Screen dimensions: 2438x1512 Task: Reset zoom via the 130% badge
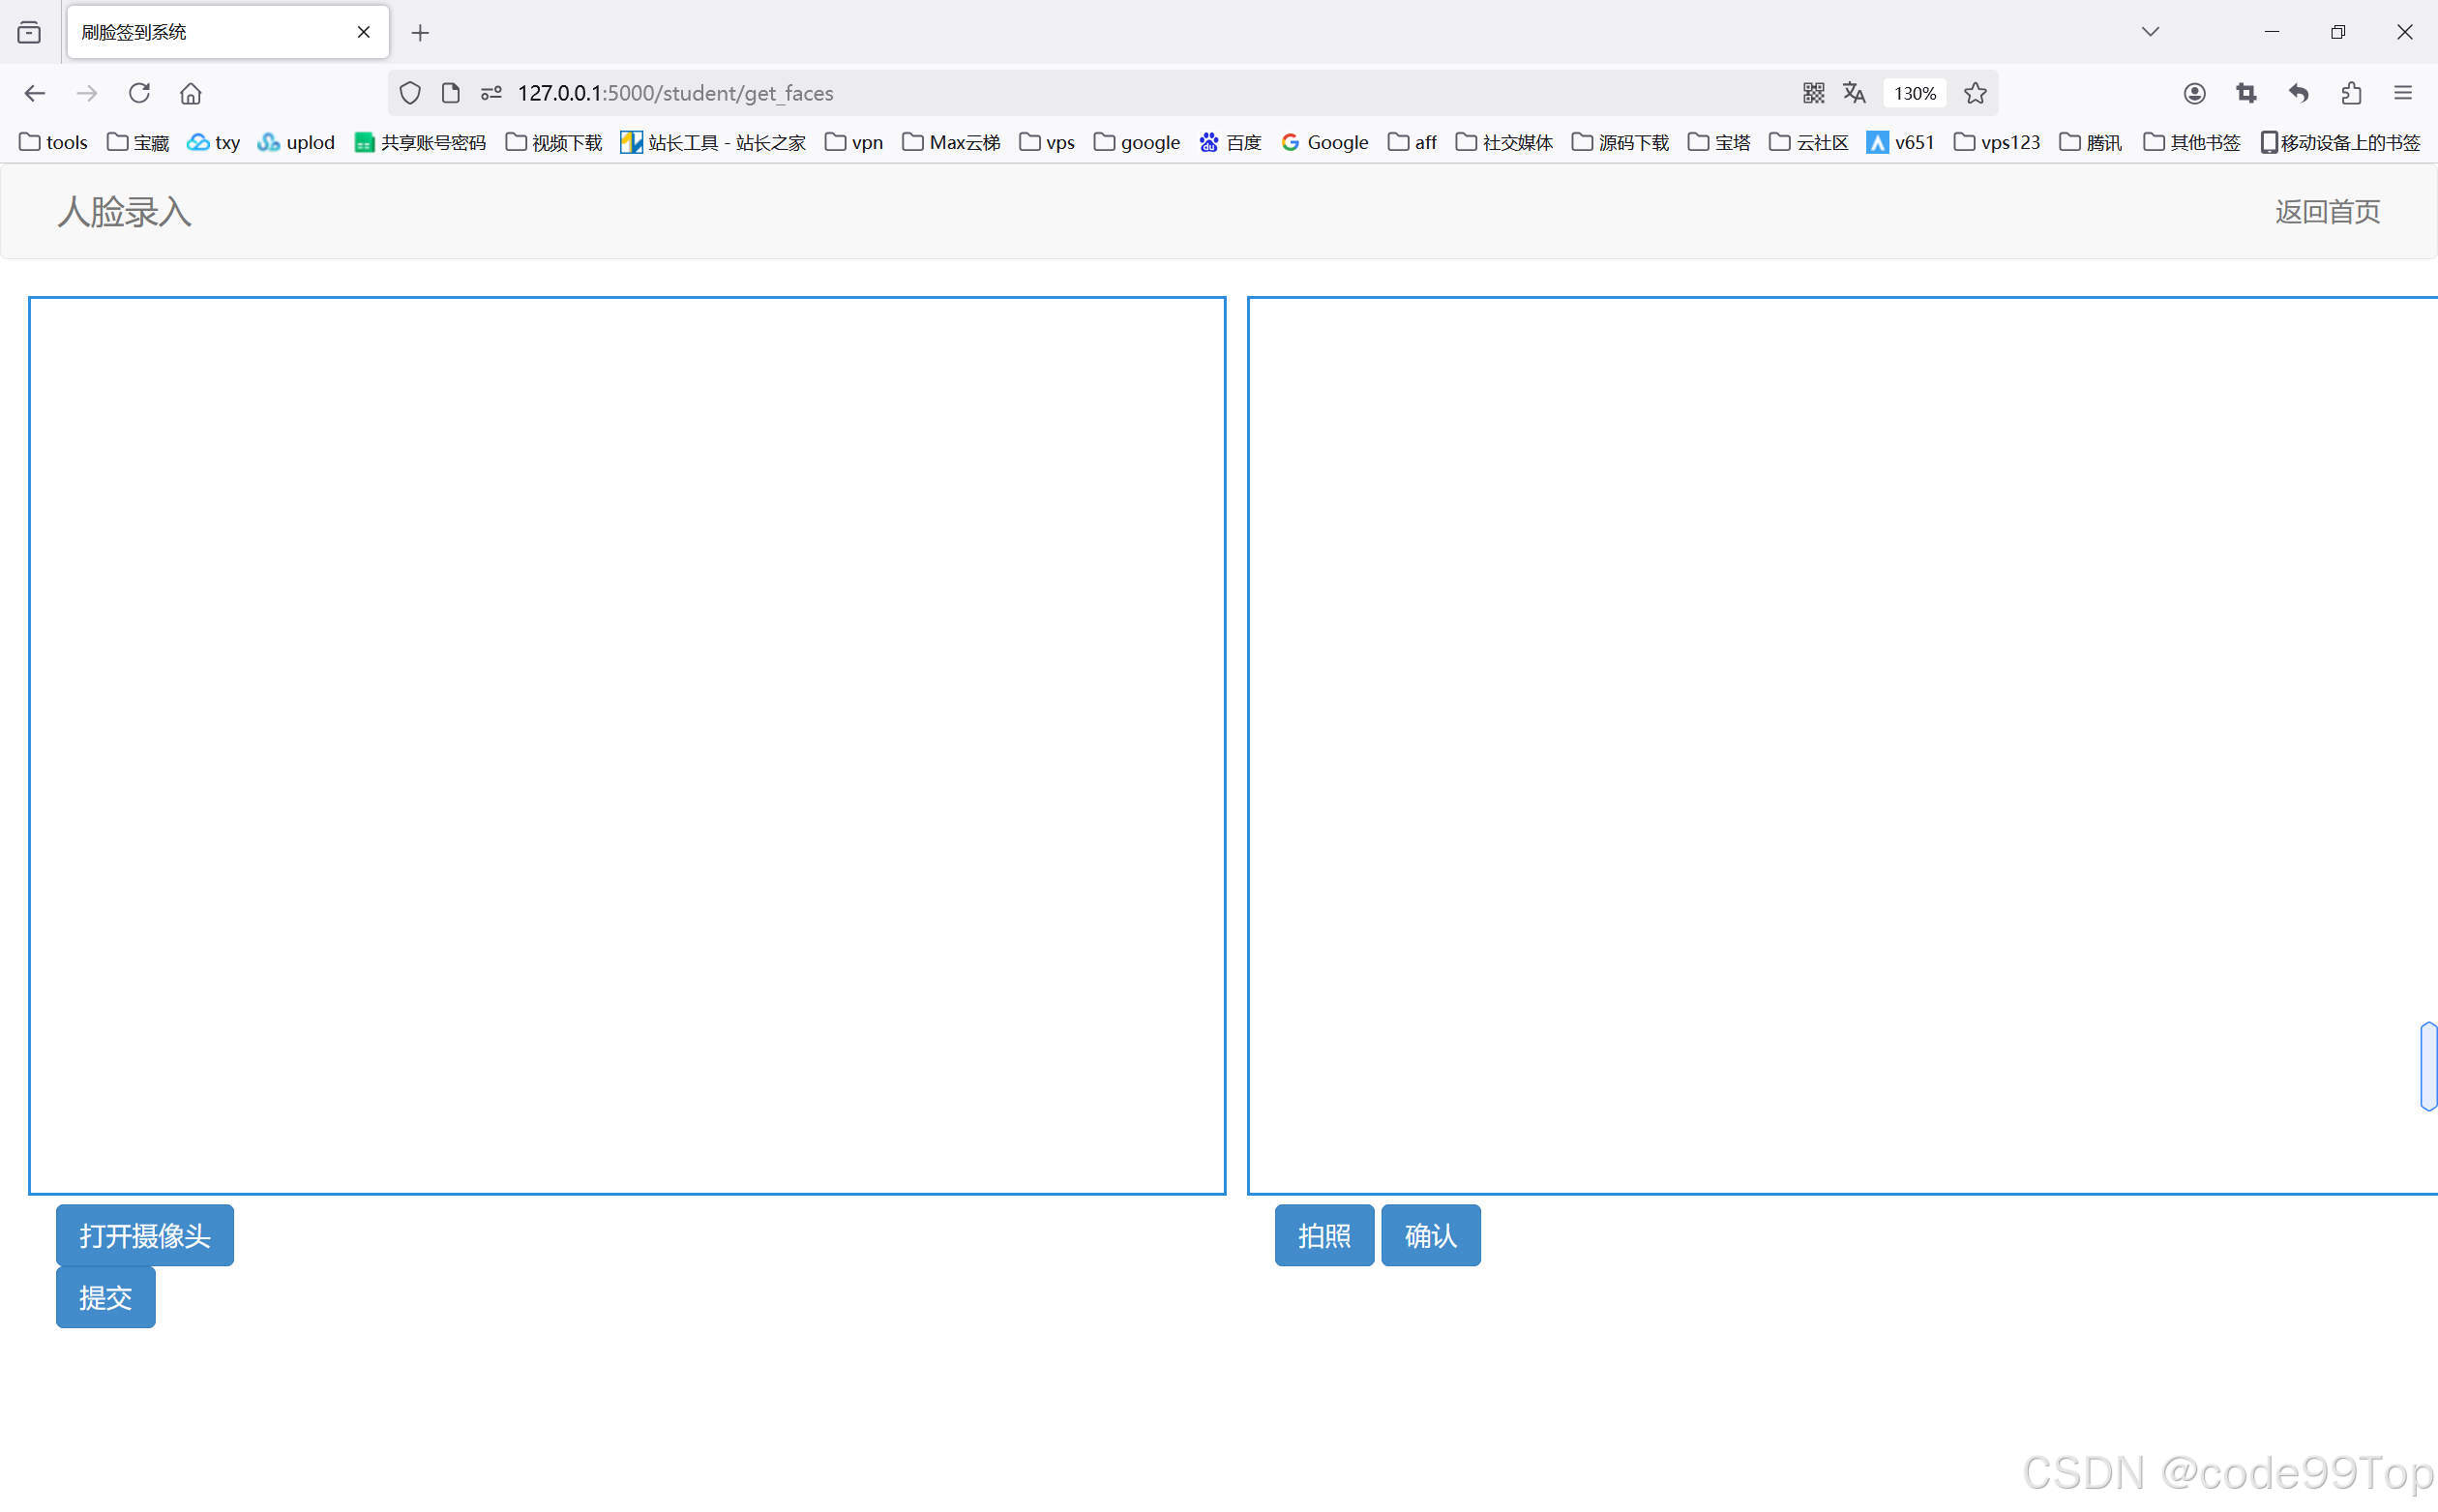(1915, 93)
